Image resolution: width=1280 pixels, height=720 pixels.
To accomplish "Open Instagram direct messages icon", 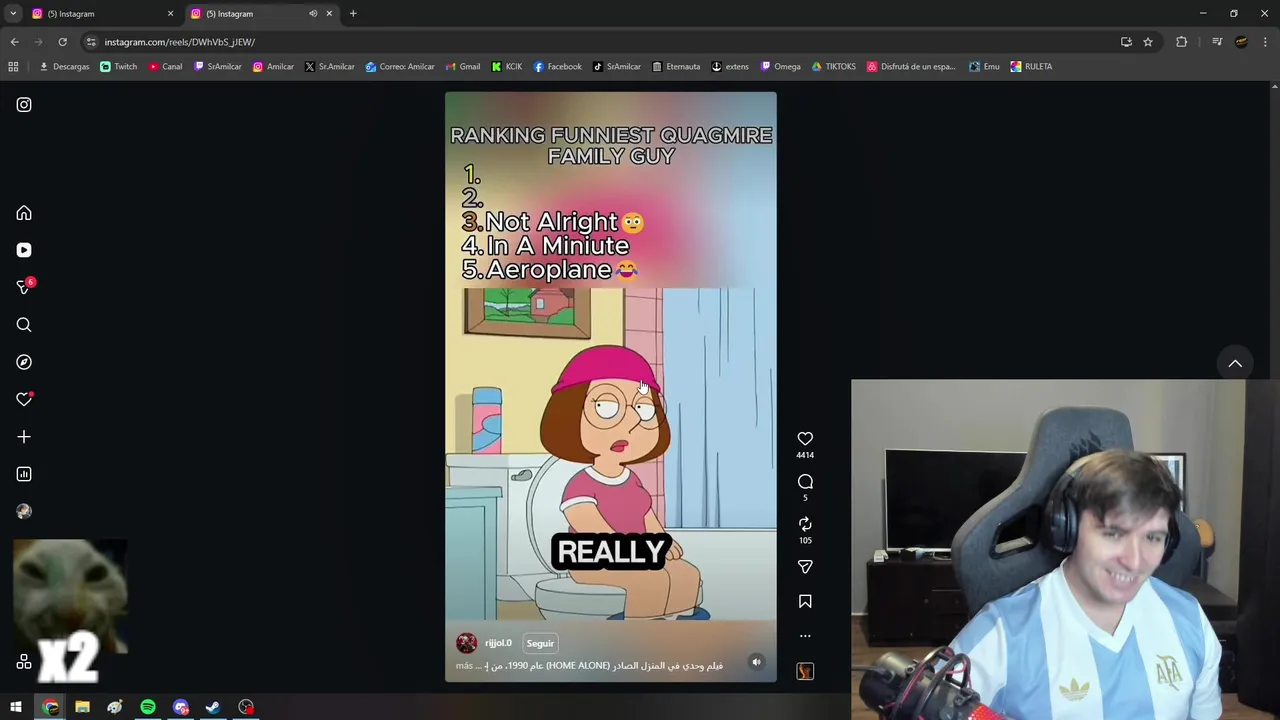I will (x=24, y=287).
